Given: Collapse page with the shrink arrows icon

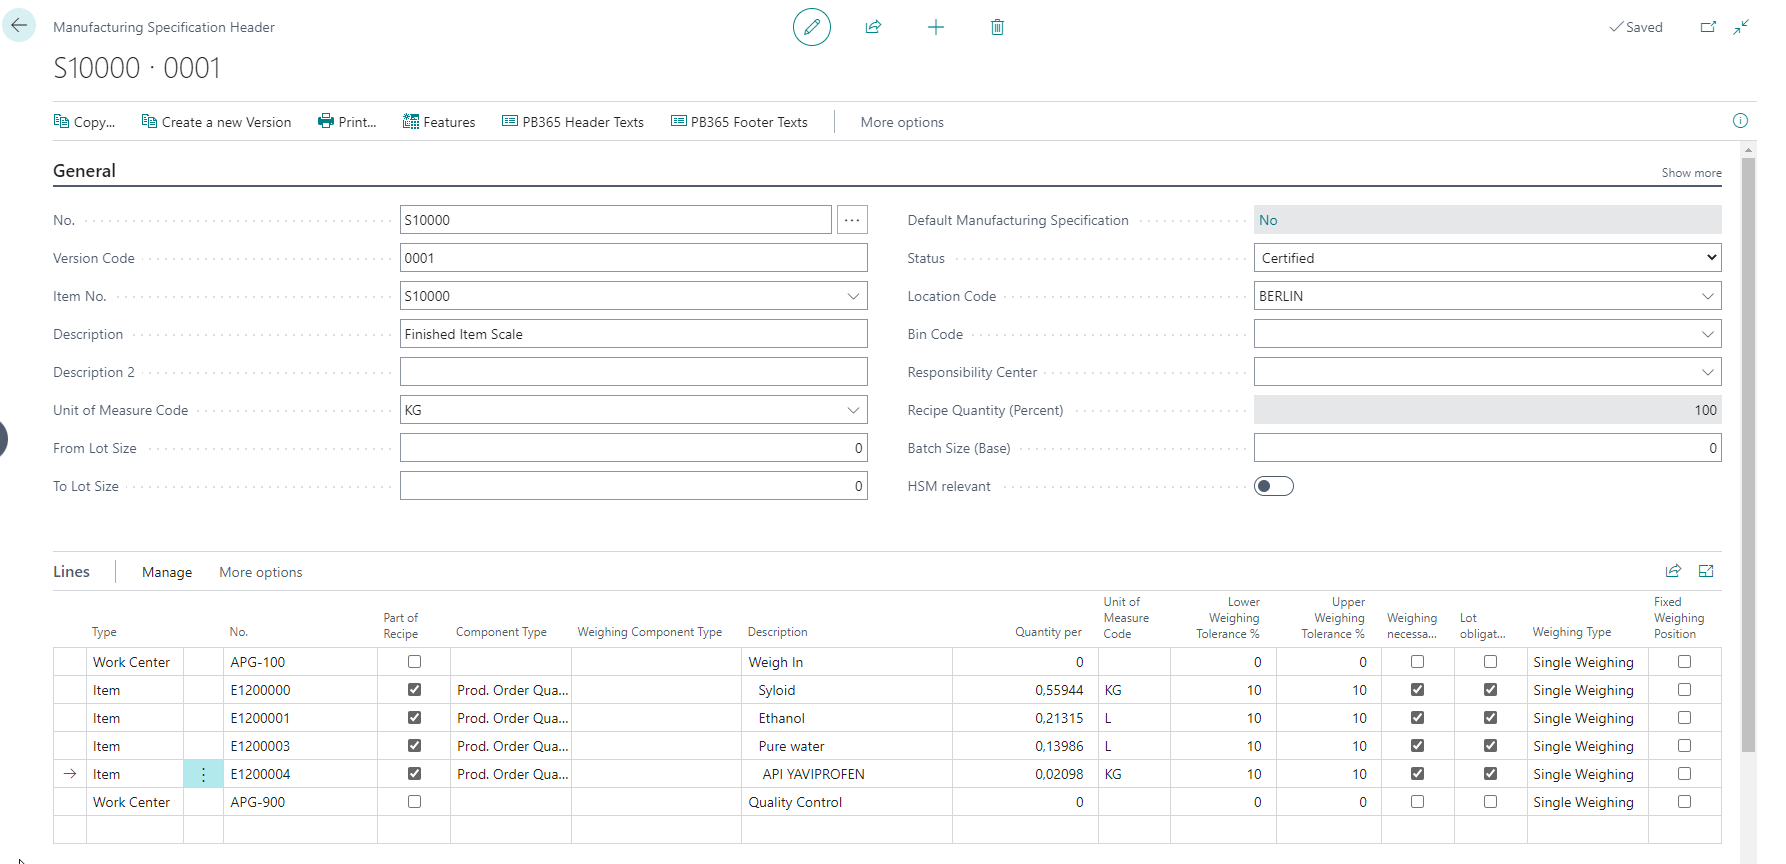Looking at the screenshot, I should coord(1741,27).
